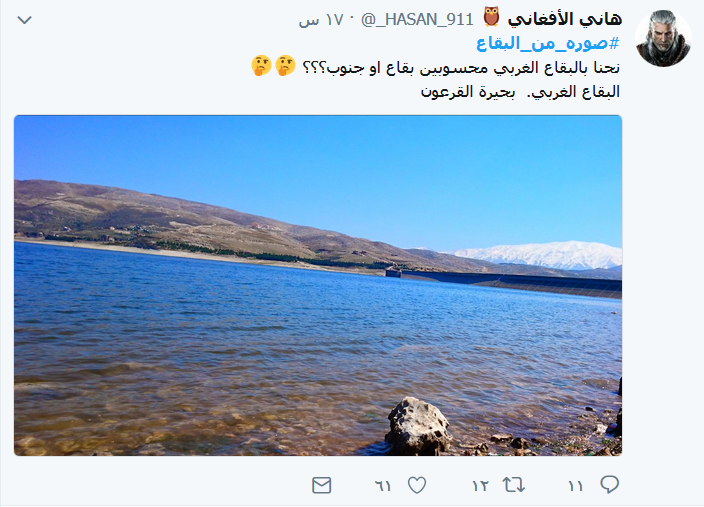Click the @_HASAN_911 handle
704x507 pixels.
[x=418, y=20]
